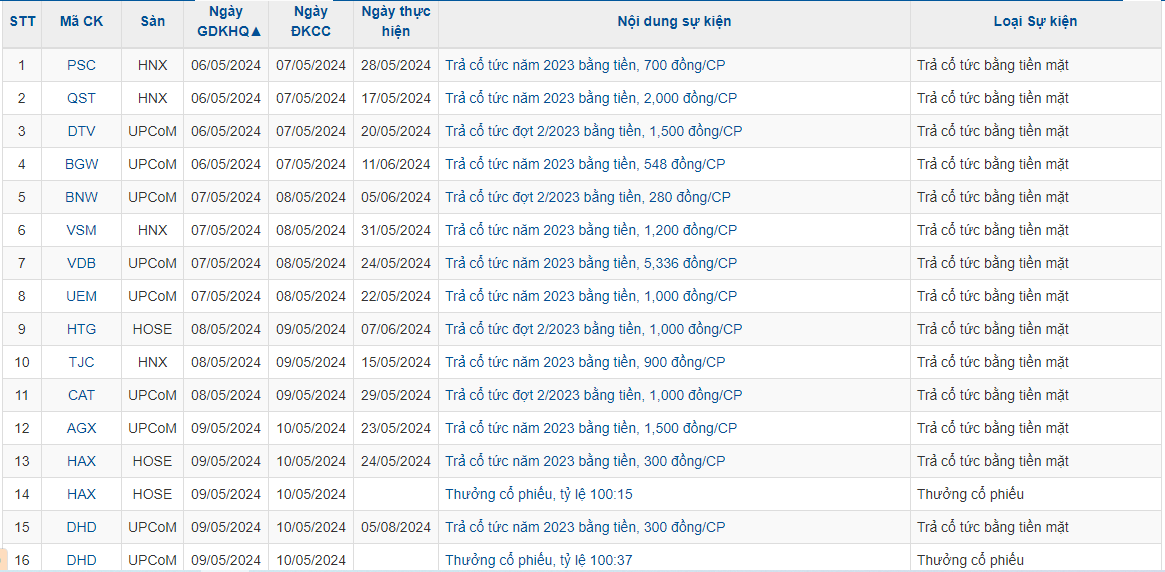Select Thưởng cổ phiếu type in row 14
The width and height of the screenshot is (1165, 572).
1037,494
